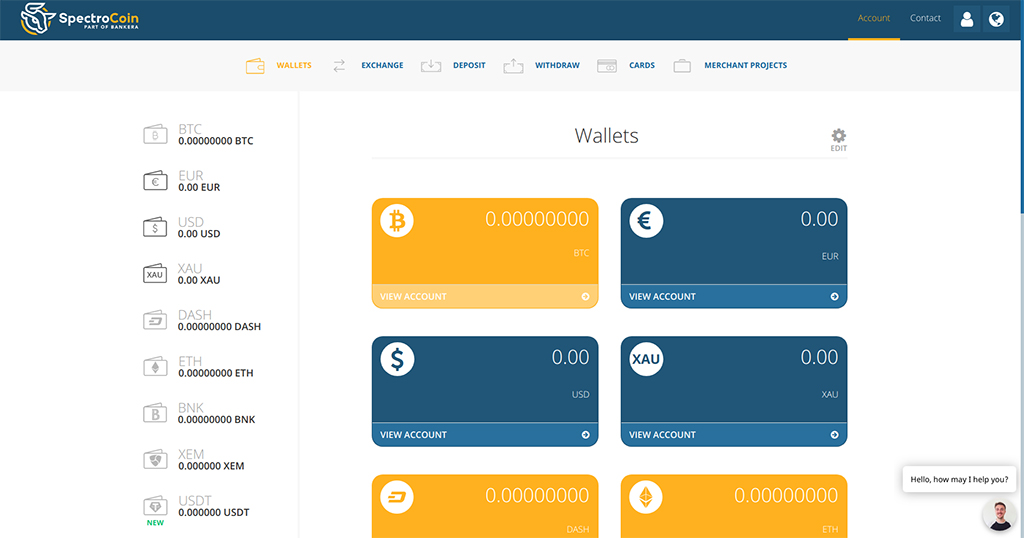
Task: Go to the Merchant Projects tab
Action: point(745,65)
